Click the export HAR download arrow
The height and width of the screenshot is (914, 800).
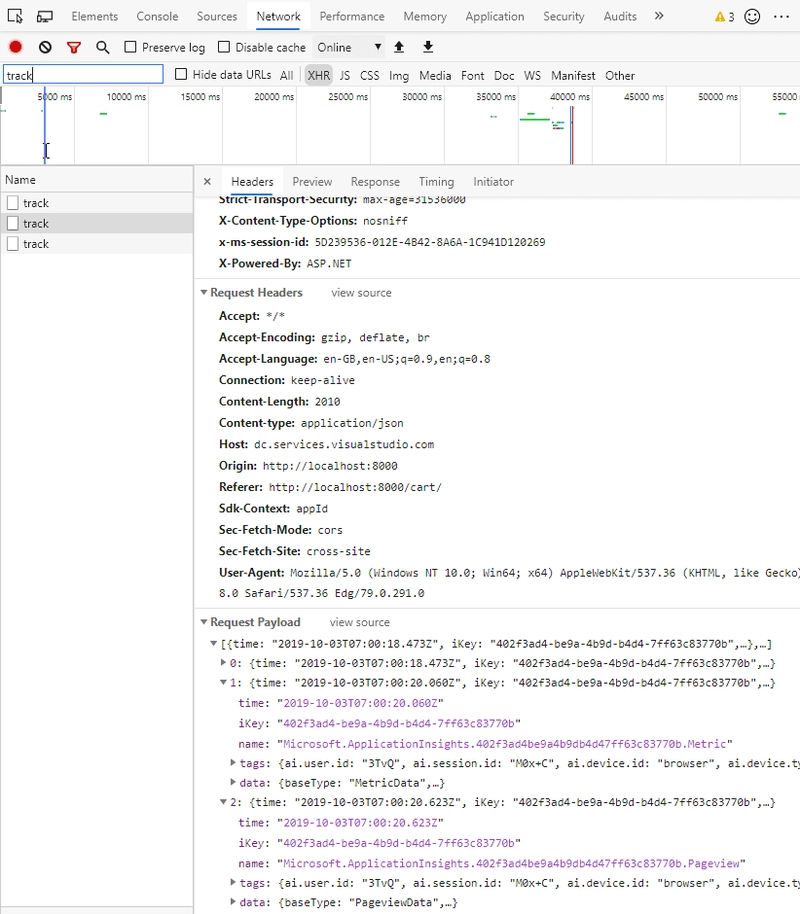[x=428, y=47]
